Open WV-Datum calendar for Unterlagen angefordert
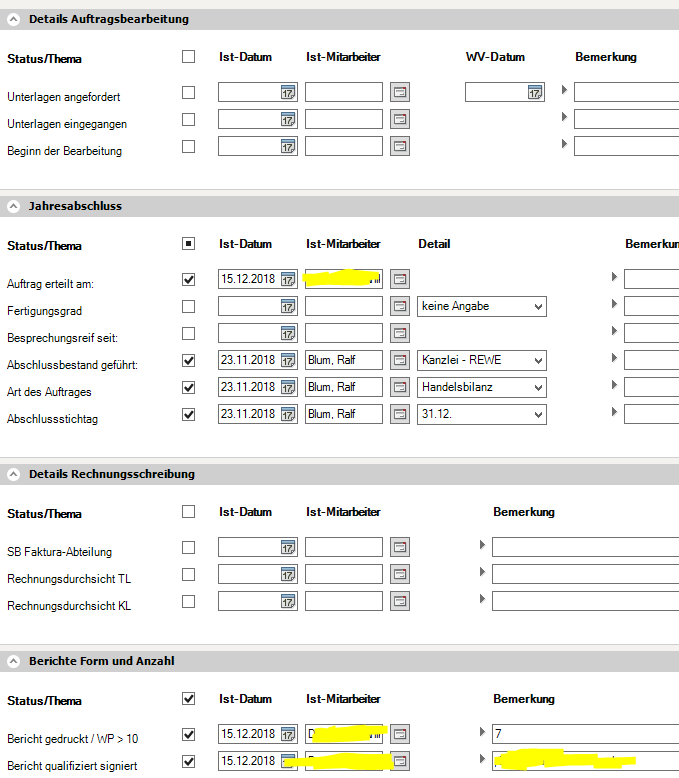 point(535,92)
